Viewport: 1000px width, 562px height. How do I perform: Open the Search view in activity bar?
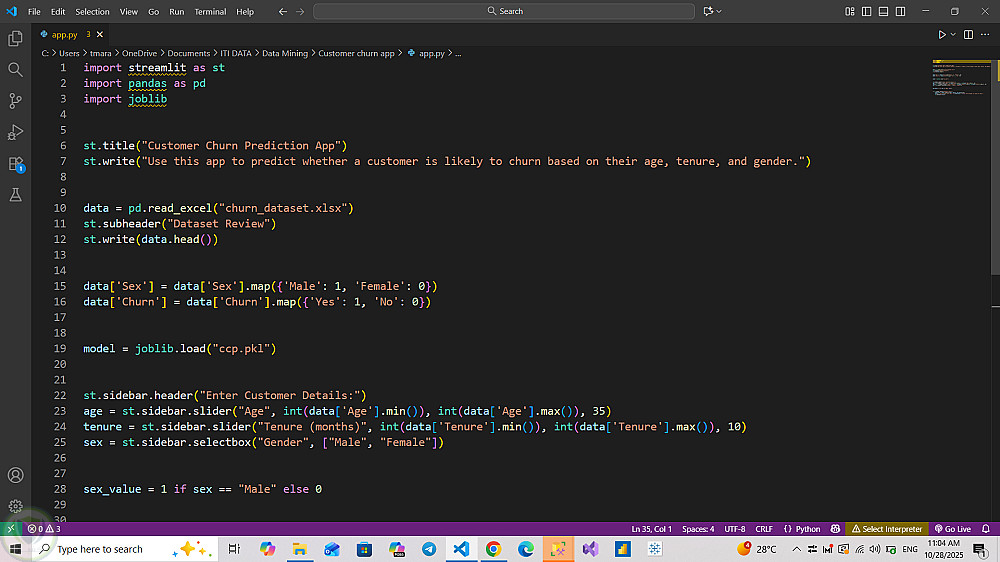[x=15, y=69]
